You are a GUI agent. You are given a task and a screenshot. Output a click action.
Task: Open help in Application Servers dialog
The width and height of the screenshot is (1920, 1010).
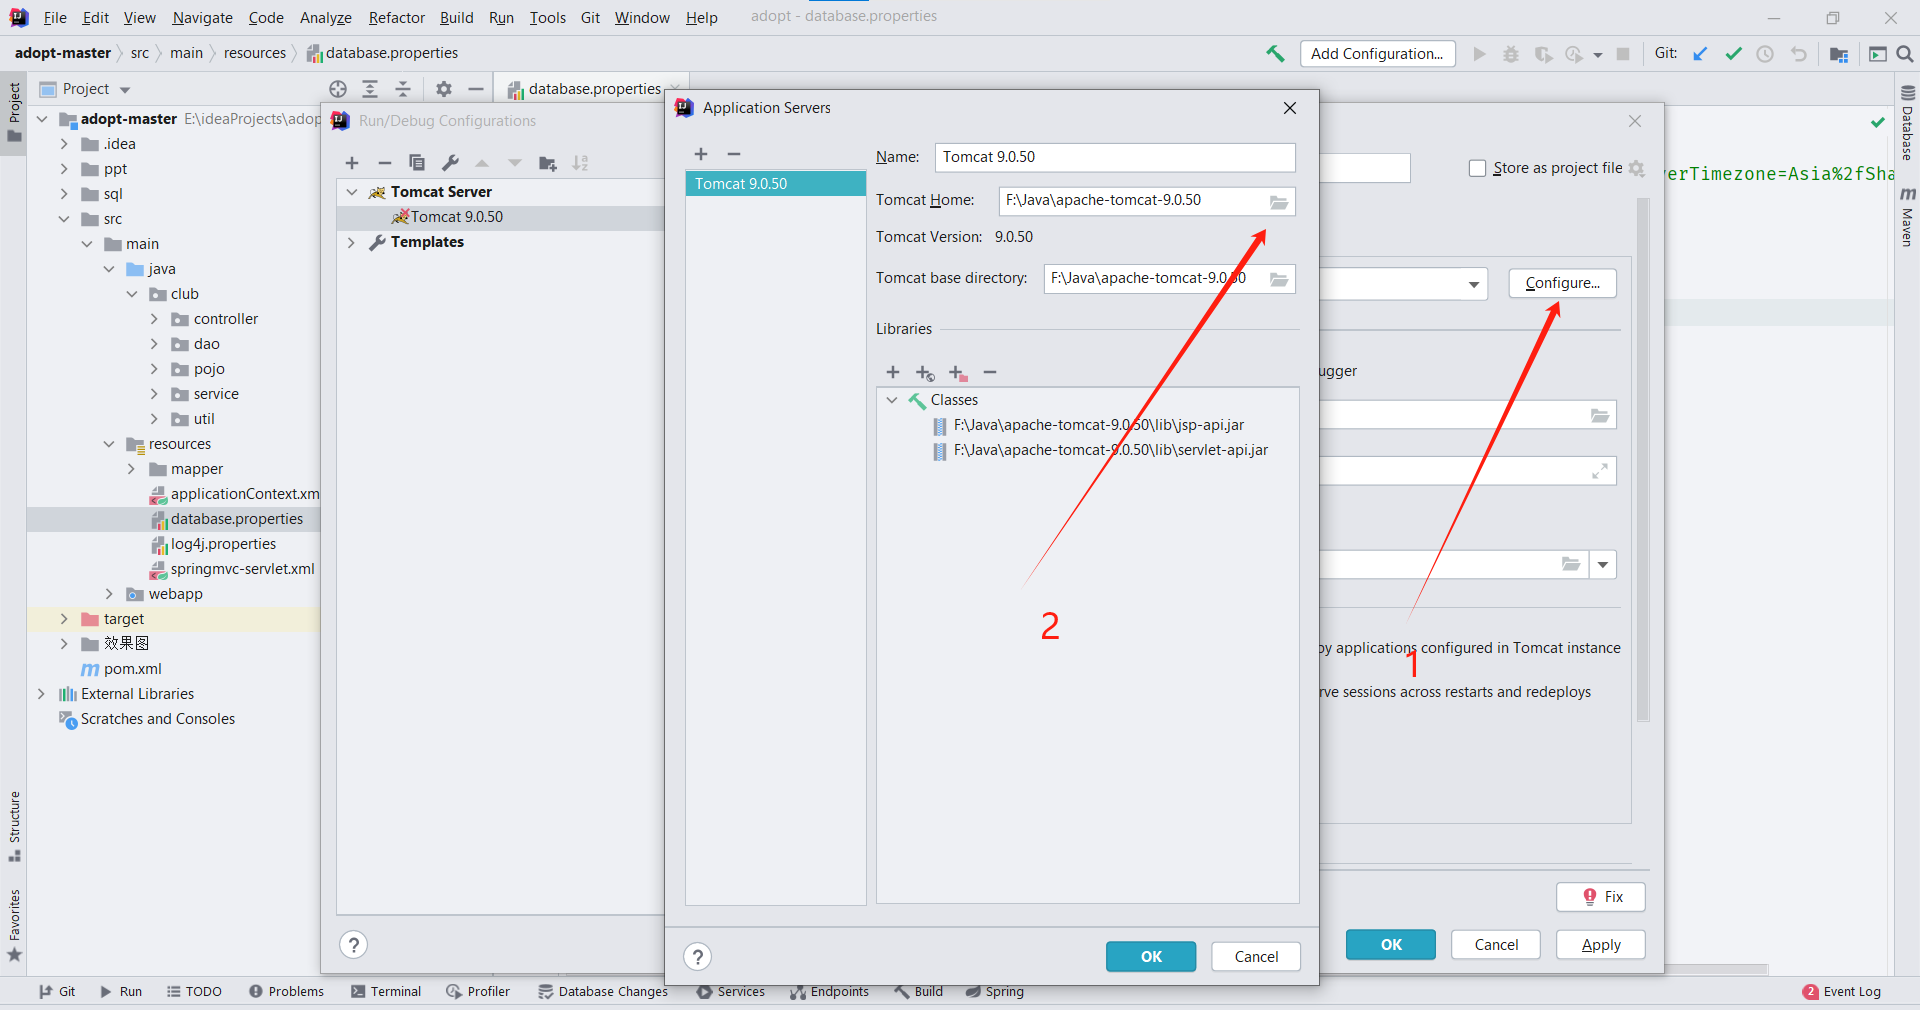point(698,957)
